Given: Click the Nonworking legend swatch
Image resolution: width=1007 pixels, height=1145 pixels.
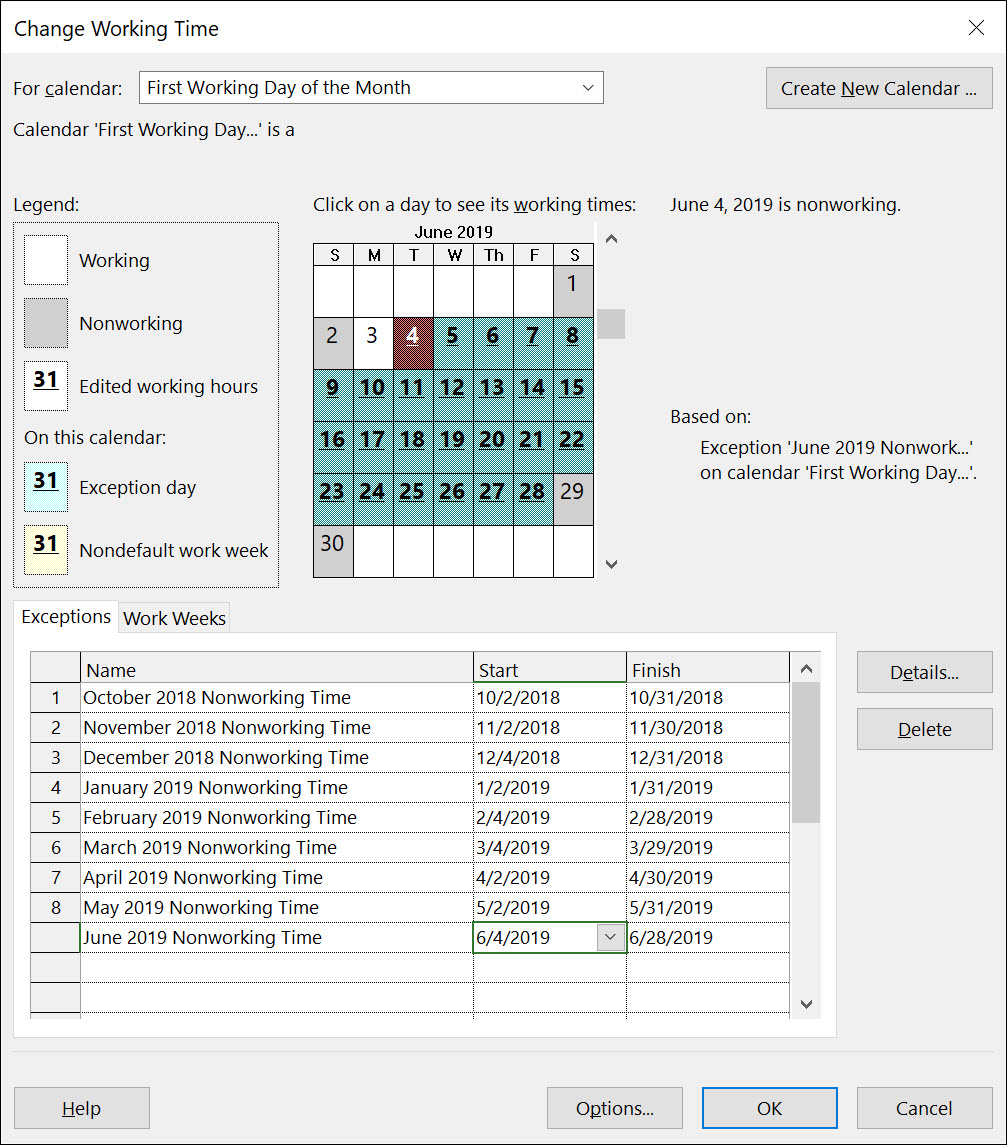Looking at the screenshot, I should point(46,323).
